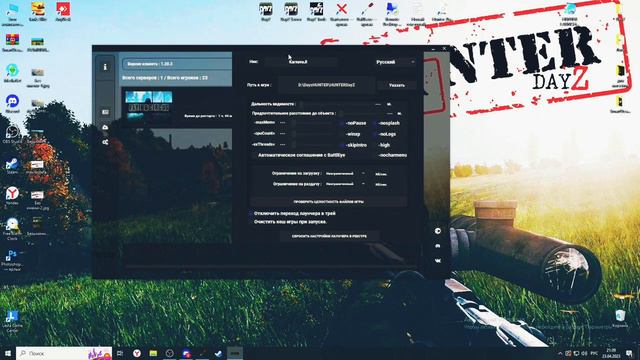Open the info section in launcher sidebar
The image size is (640, 360).
pos(105,67)
